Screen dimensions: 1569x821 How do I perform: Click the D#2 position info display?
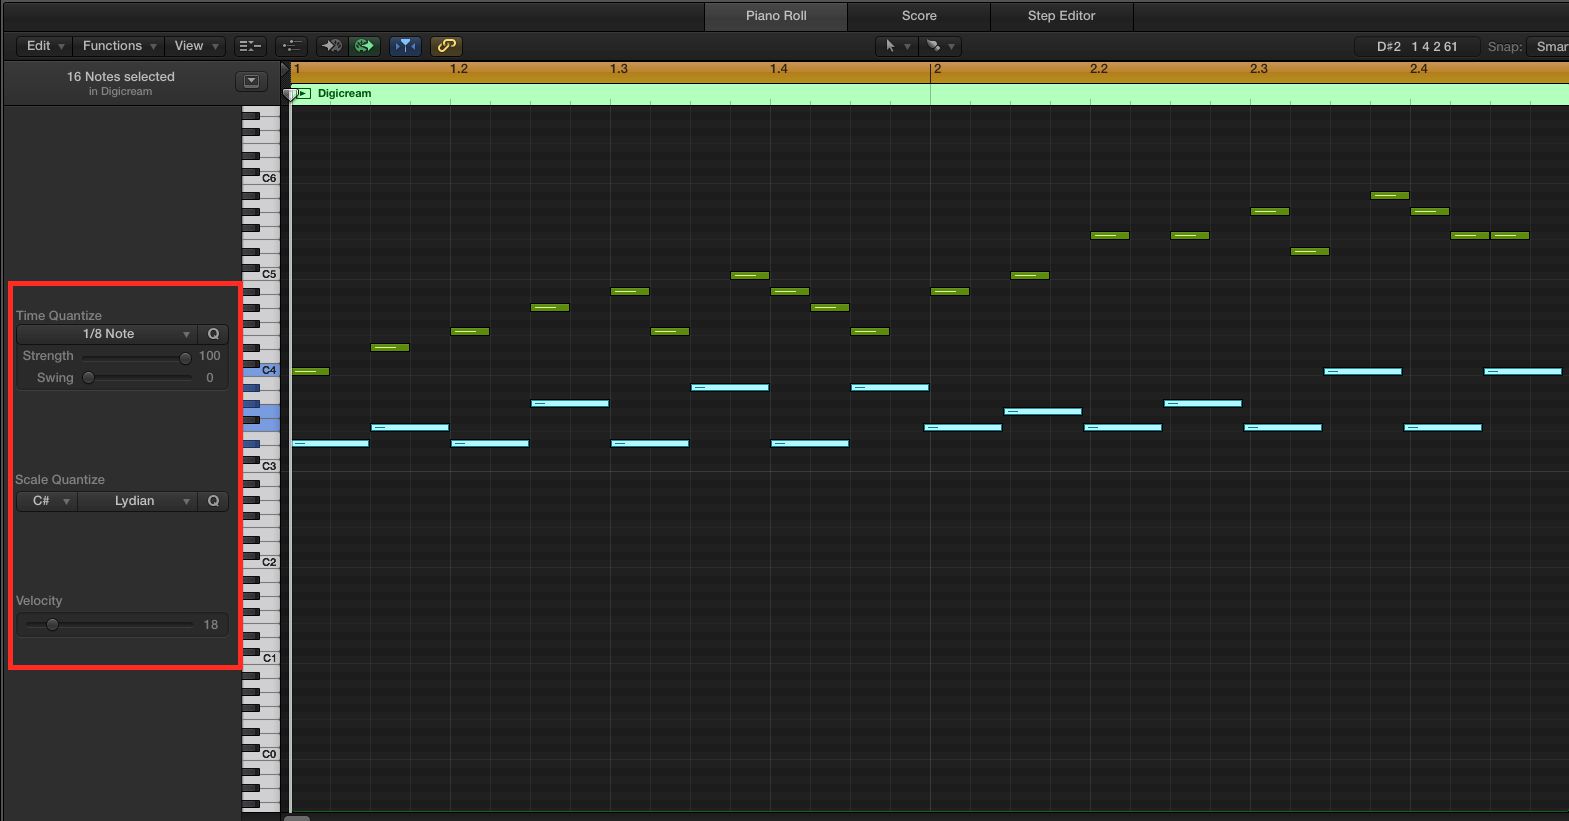1417,46
